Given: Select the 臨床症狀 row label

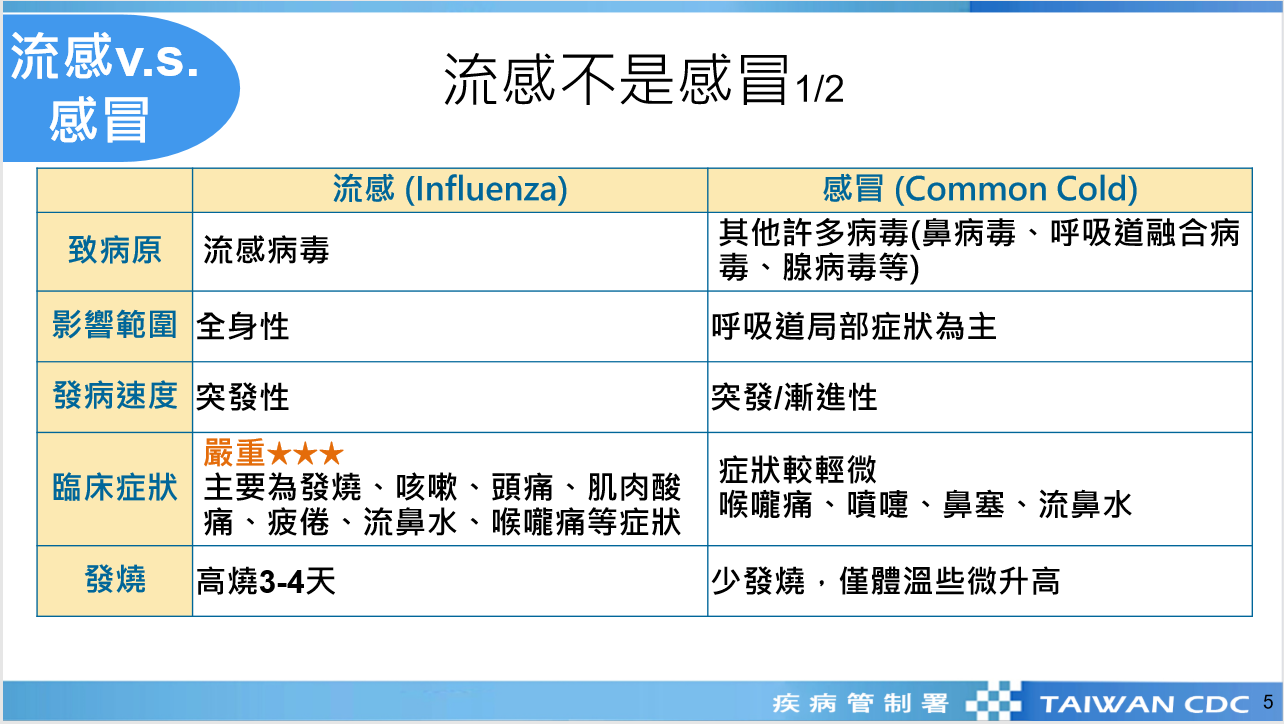Looking at the screenshot, I should coord(115,488).
